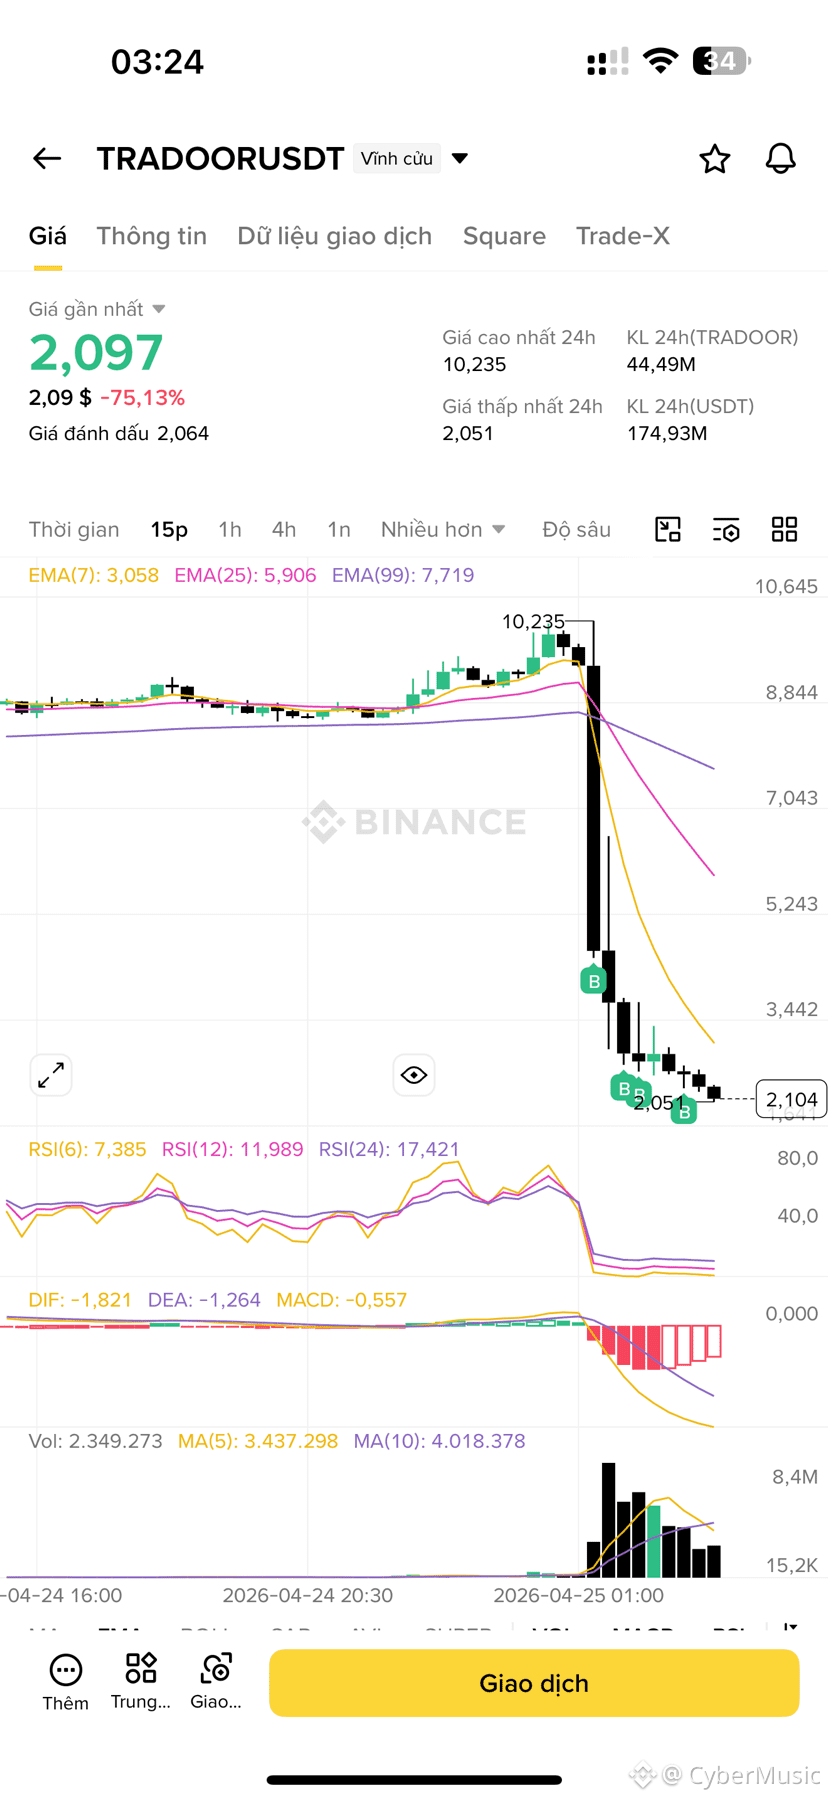Switch to Thời gian line view
The height and width of the screenshot is (1800, 828).
[x=74, y=529]
